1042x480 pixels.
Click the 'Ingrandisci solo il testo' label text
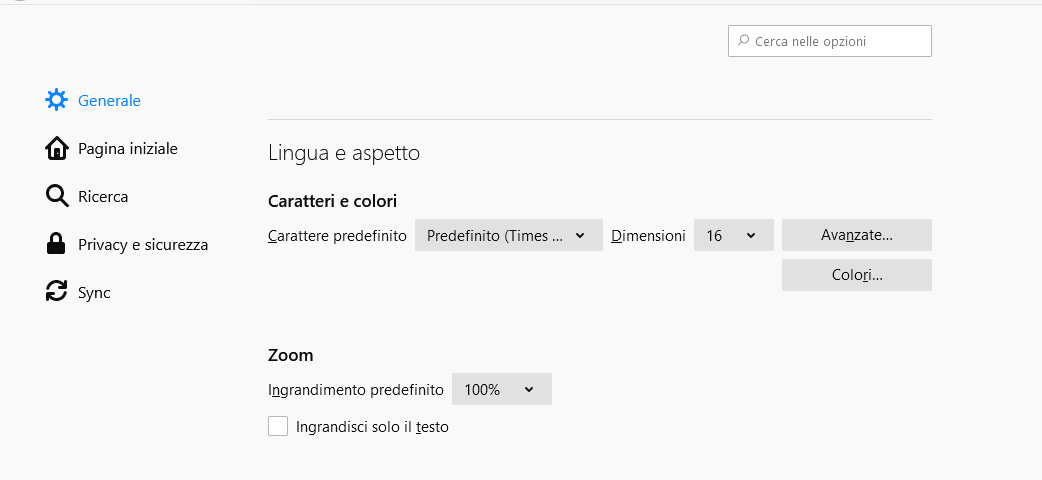(x=372, y=427)
